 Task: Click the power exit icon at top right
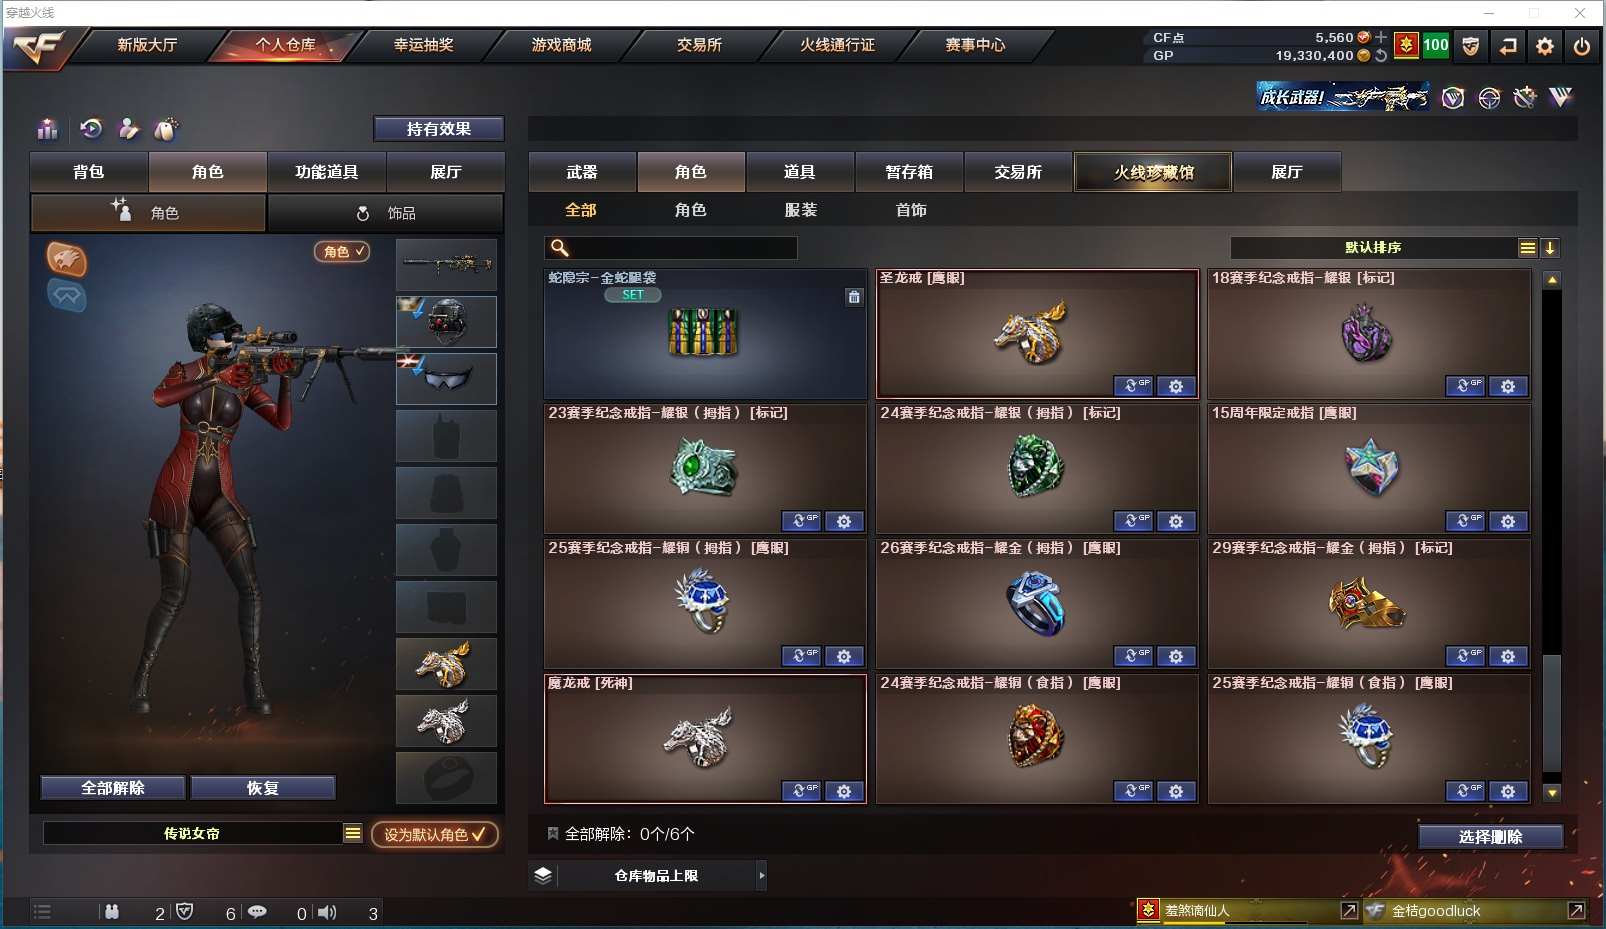pyautogui.click(x=1582, y=46)
